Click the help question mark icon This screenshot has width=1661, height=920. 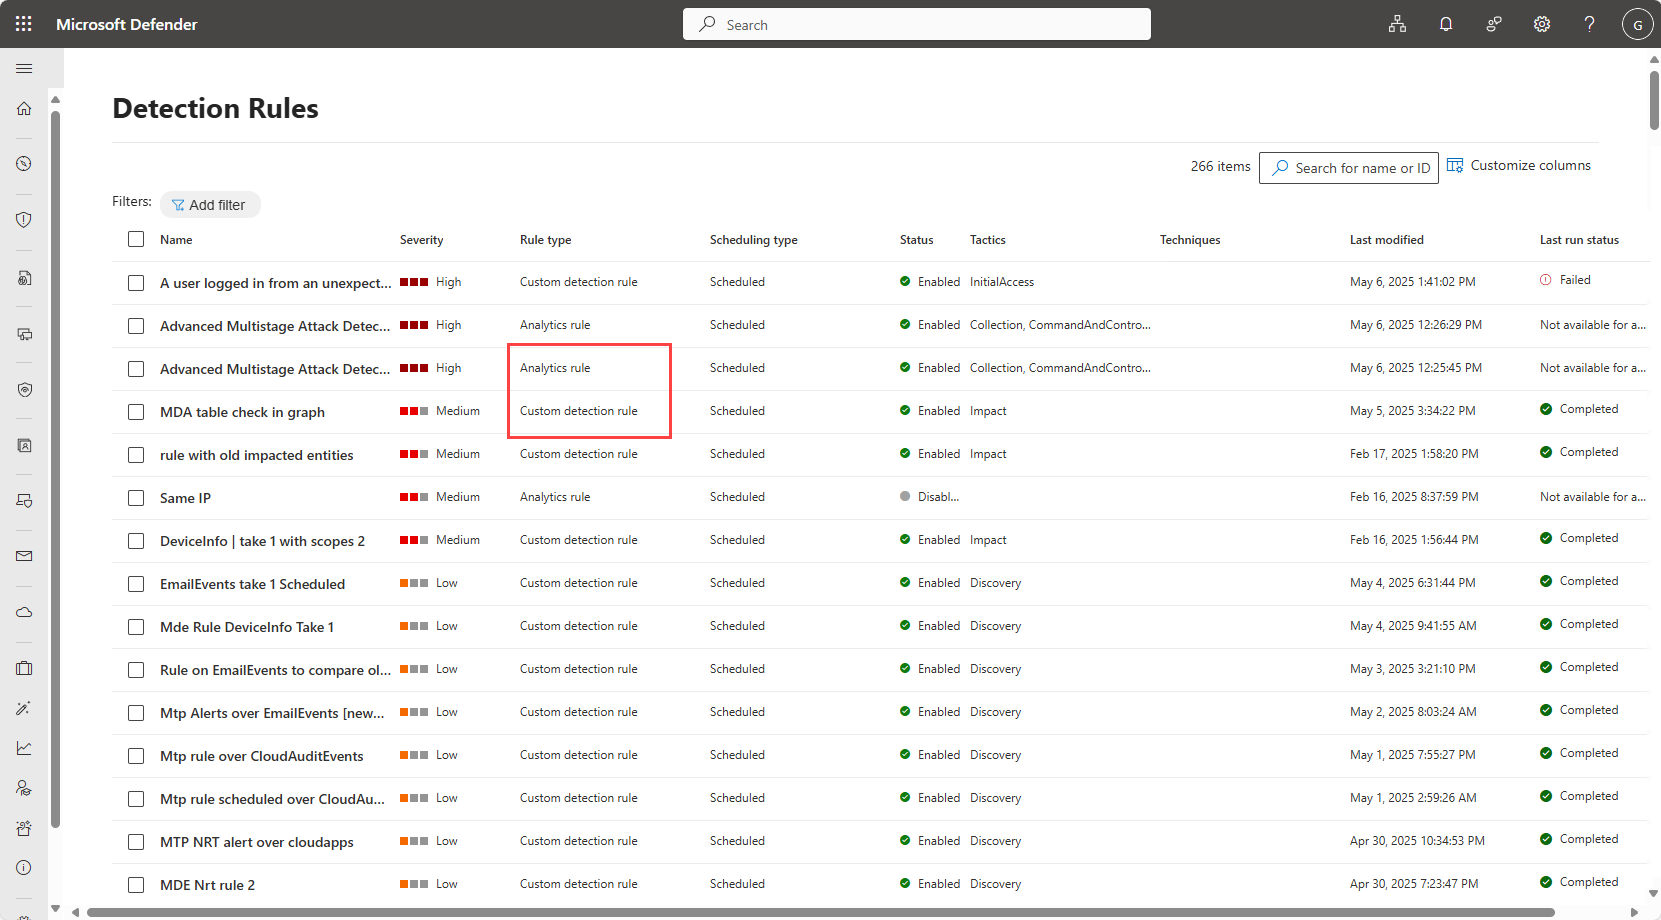click(x=1589, y=24)
